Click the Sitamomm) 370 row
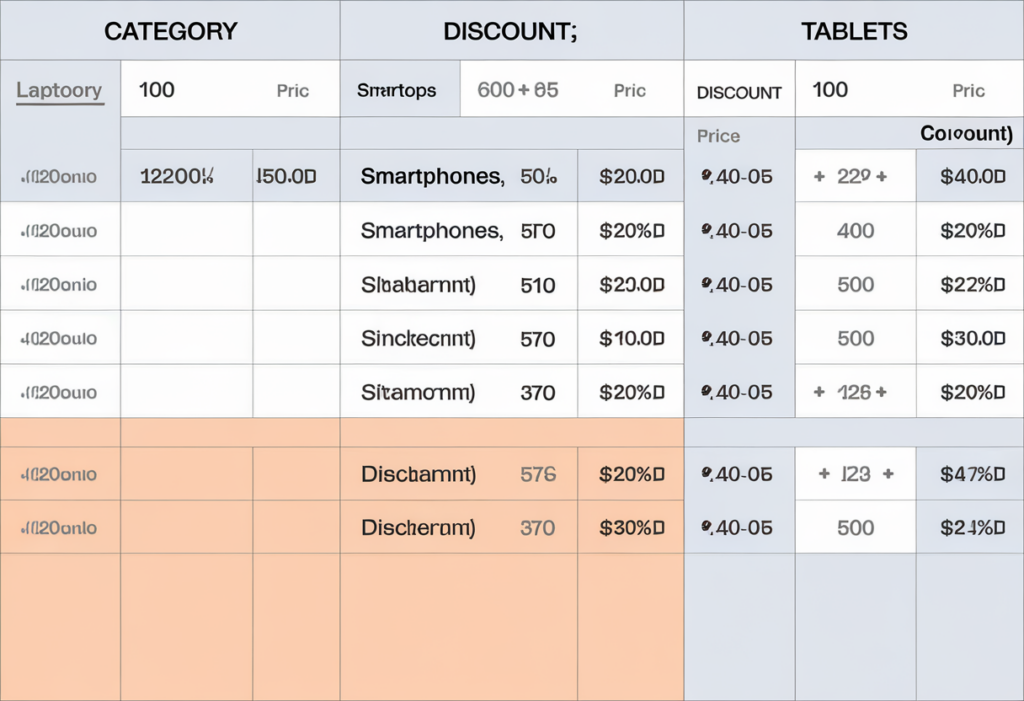The width and height of the screenshot is (1024, 701). pyautogui.click(x=457, y=393)
